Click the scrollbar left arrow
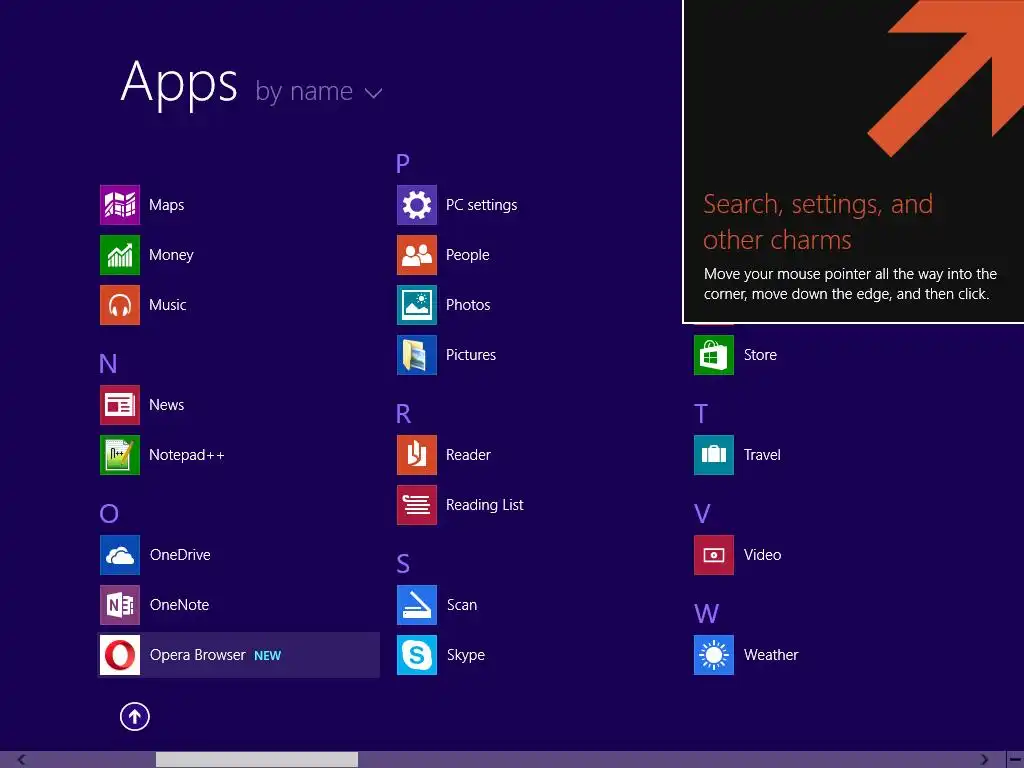 pyautogui.click(x=22, y=760)
